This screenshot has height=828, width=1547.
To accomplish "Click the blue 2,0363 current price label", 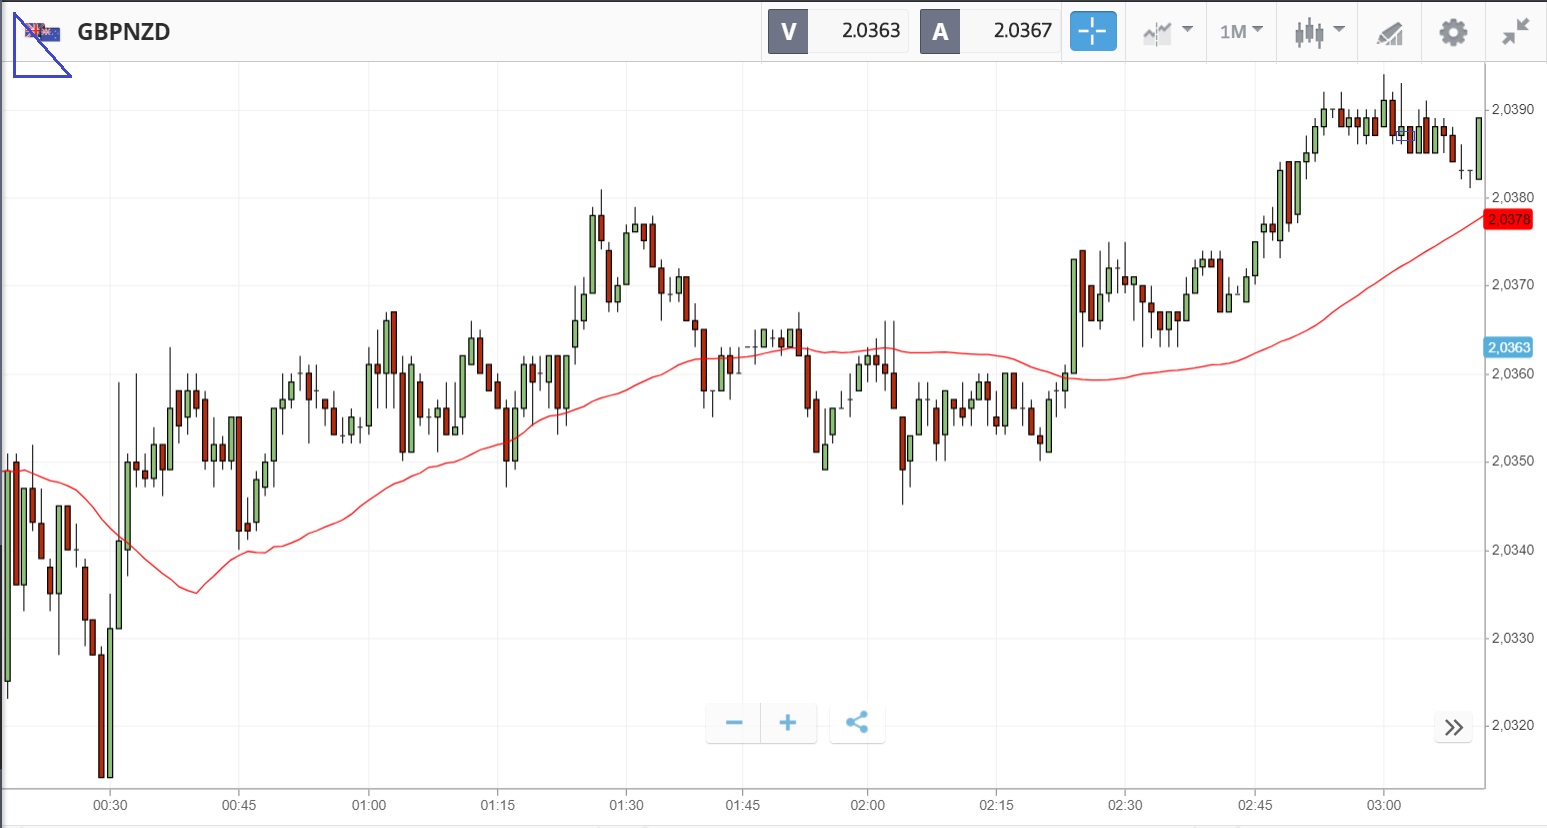I will tap(1508, 347).
